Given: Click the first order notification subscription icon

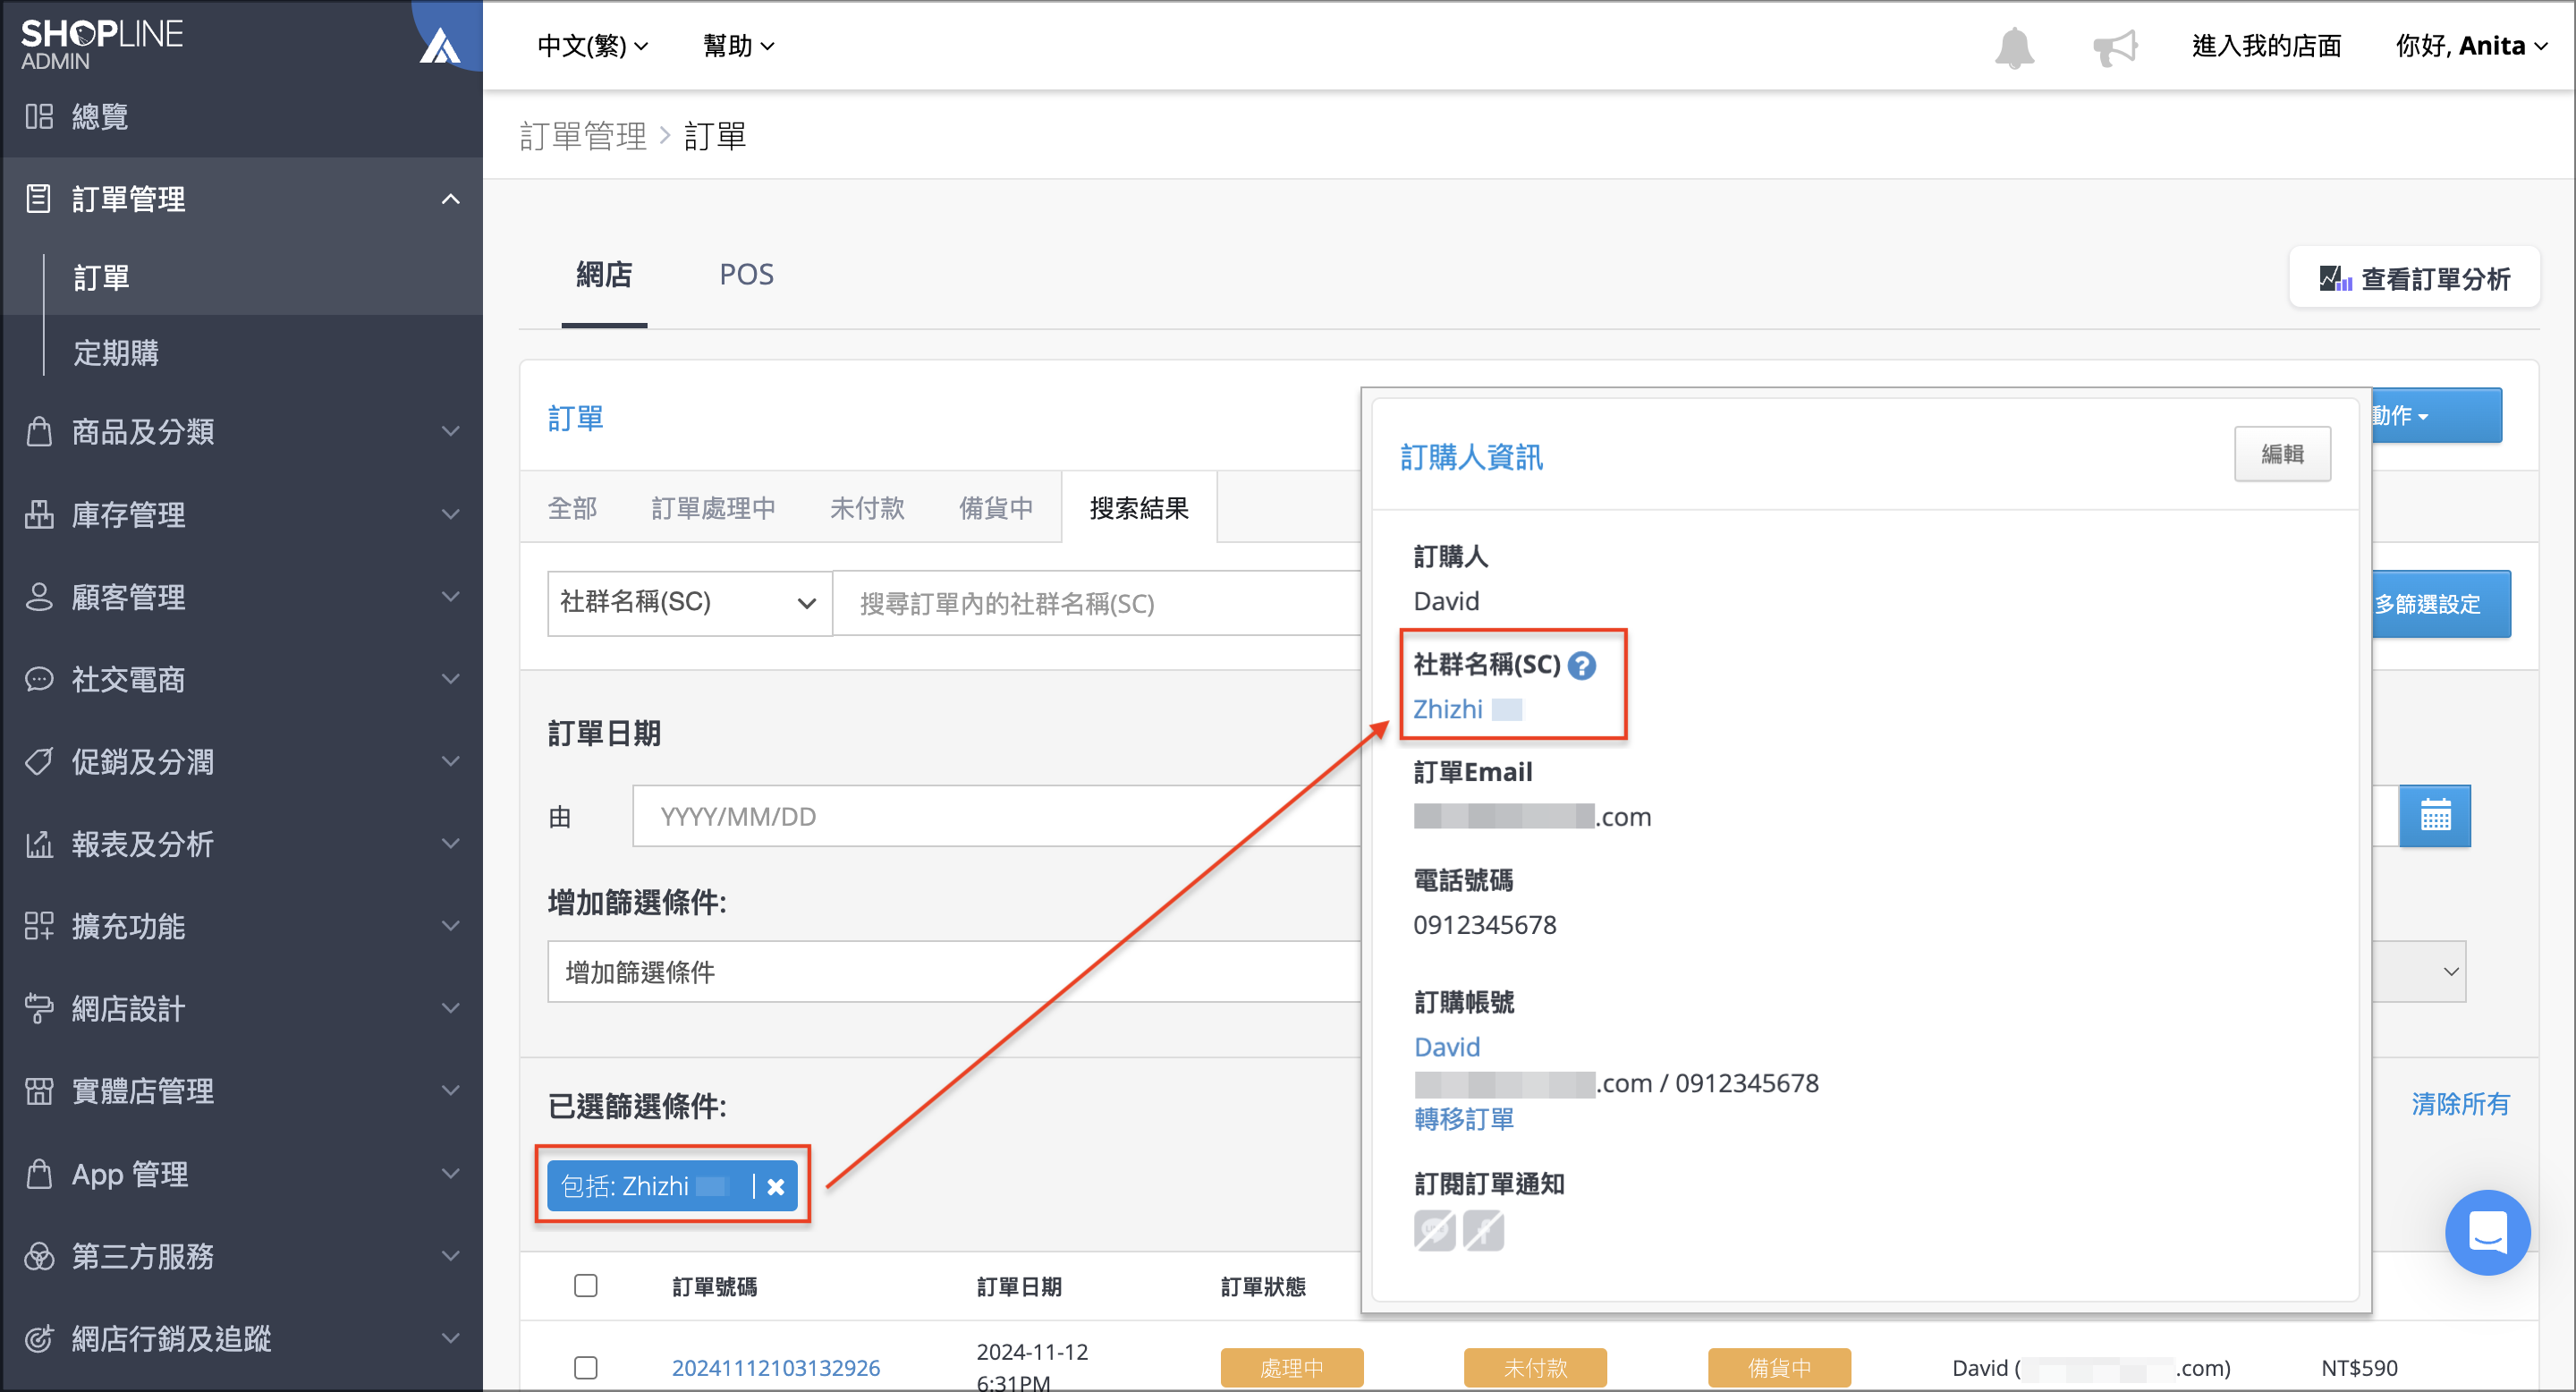Looking at the screenshot, I should [1434, 1230].
